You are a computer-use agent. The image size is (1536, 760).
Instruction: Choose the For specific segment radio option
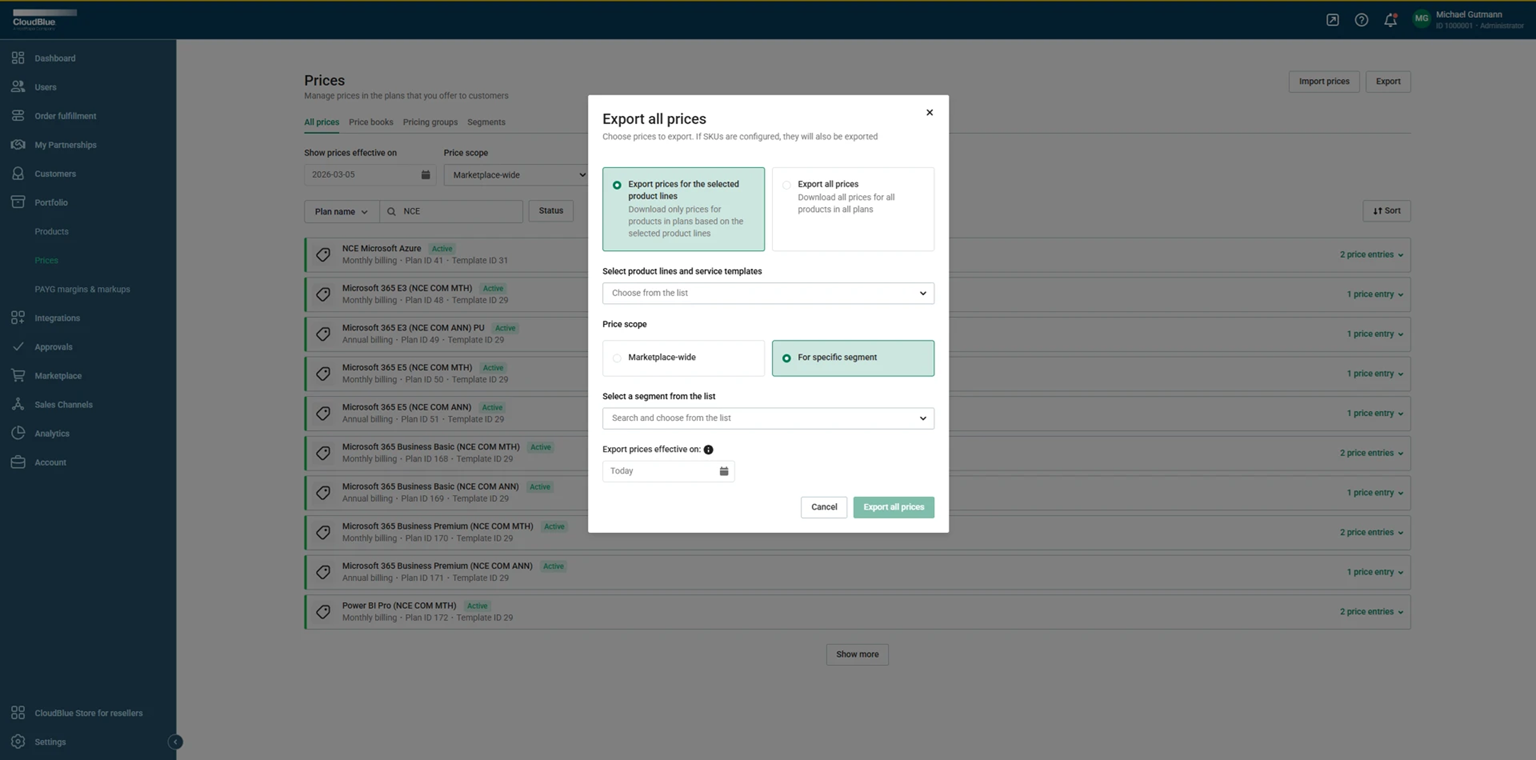[x=786, y=358]
